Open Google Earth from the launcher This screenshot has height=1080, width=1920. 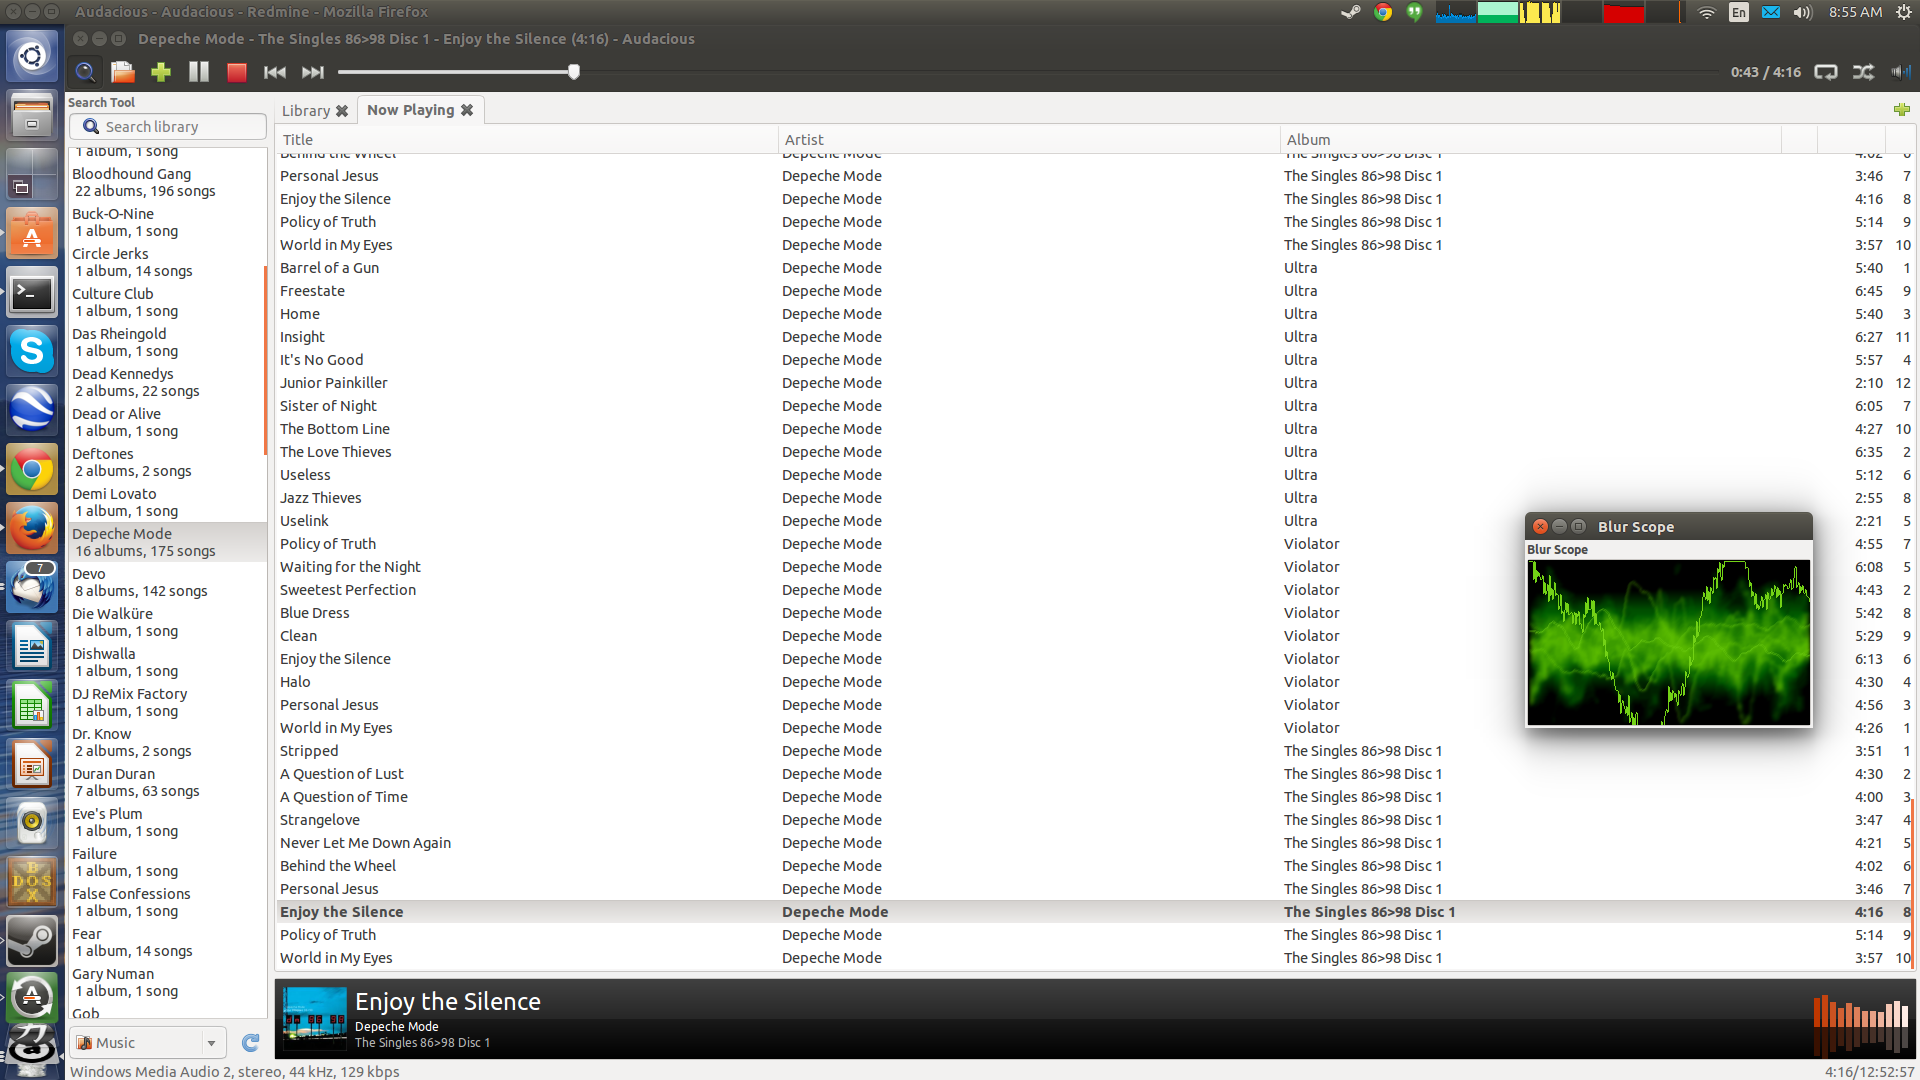coord(32,410)
